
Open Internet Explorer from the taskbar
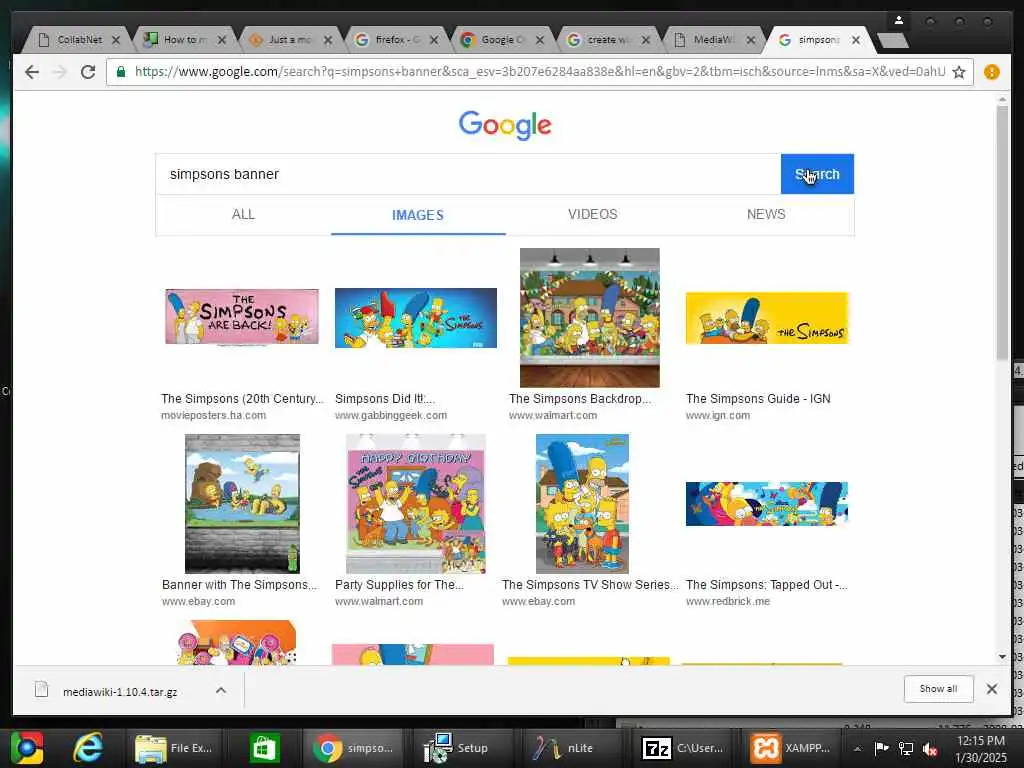(88, 748)
